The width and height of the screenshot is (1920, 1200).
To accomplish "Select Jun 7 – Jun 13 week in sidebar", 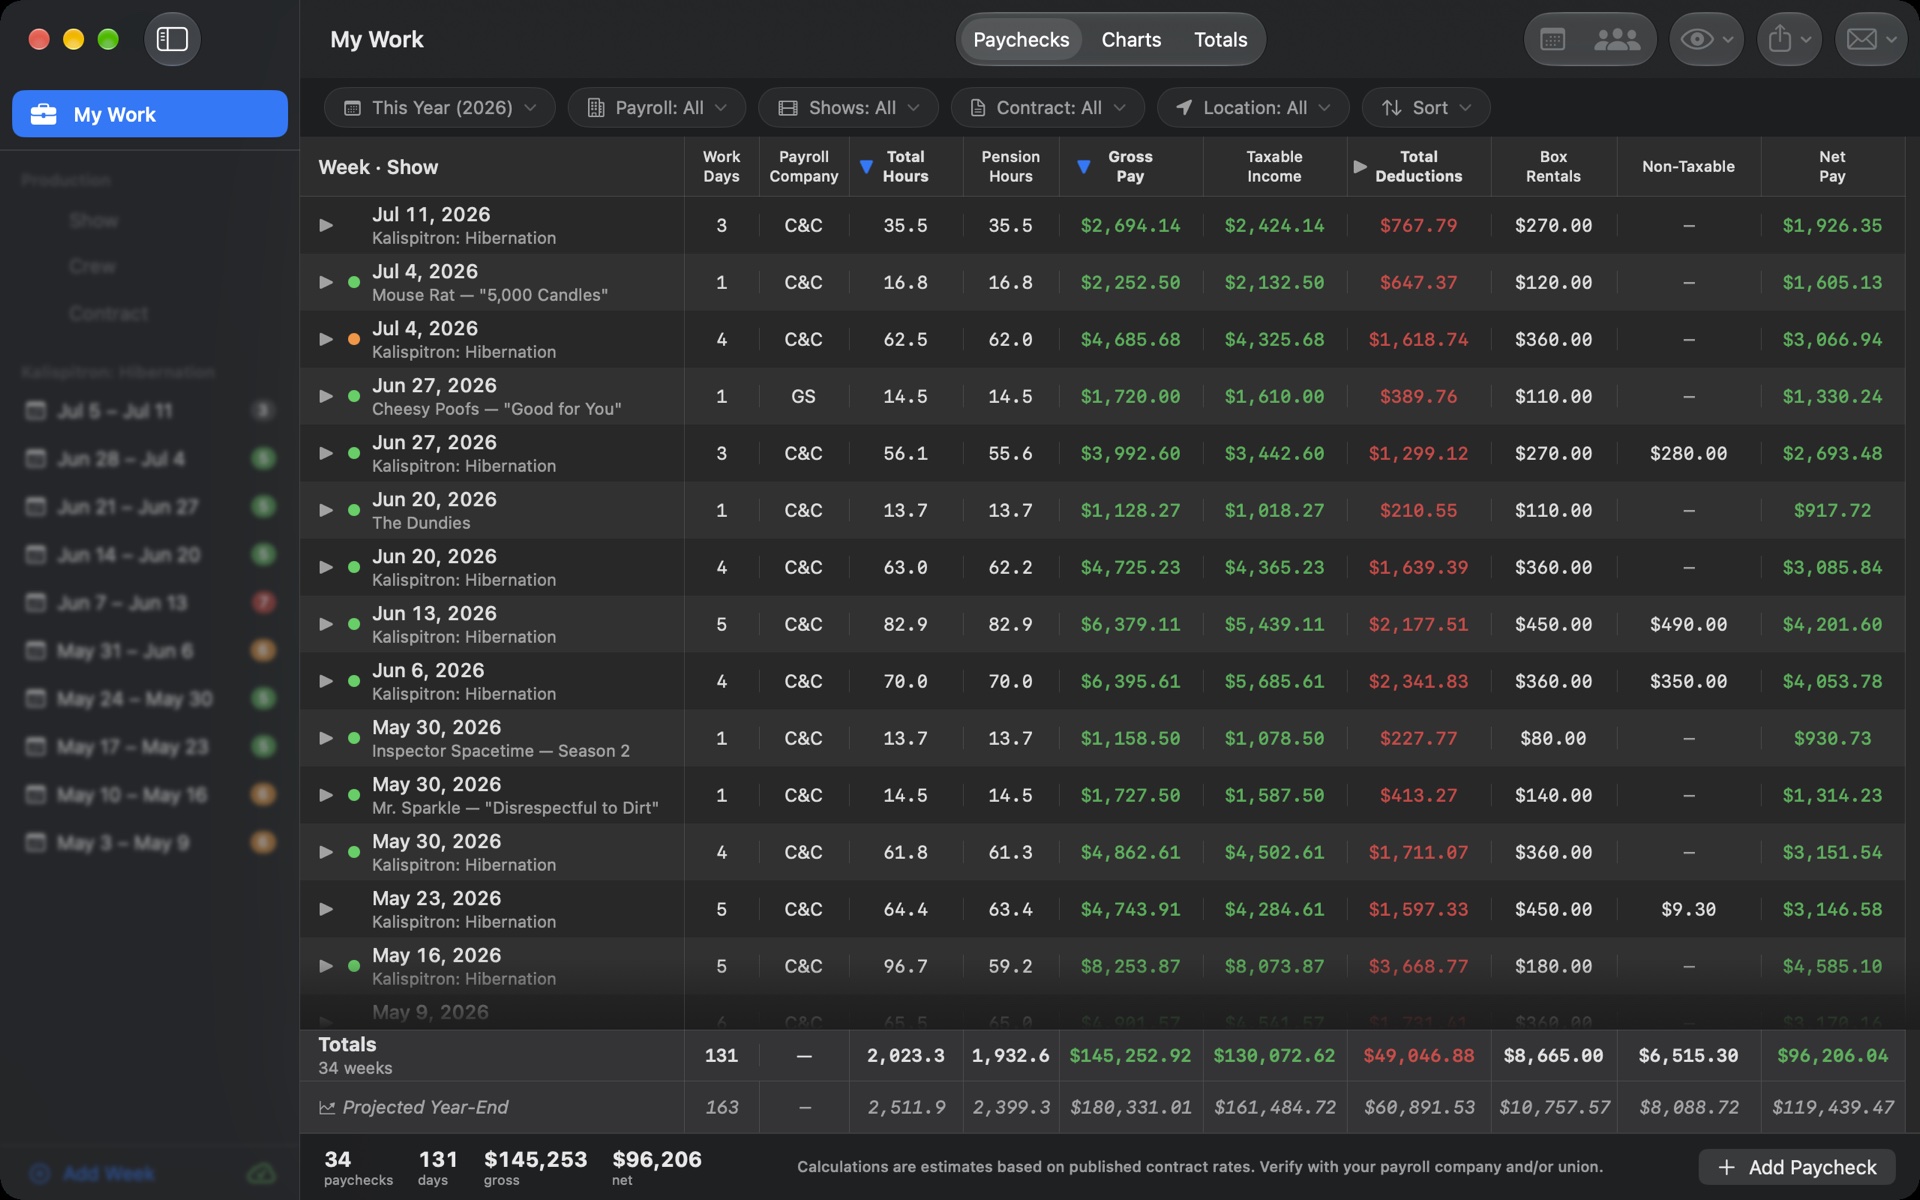I will click(150, 603).
